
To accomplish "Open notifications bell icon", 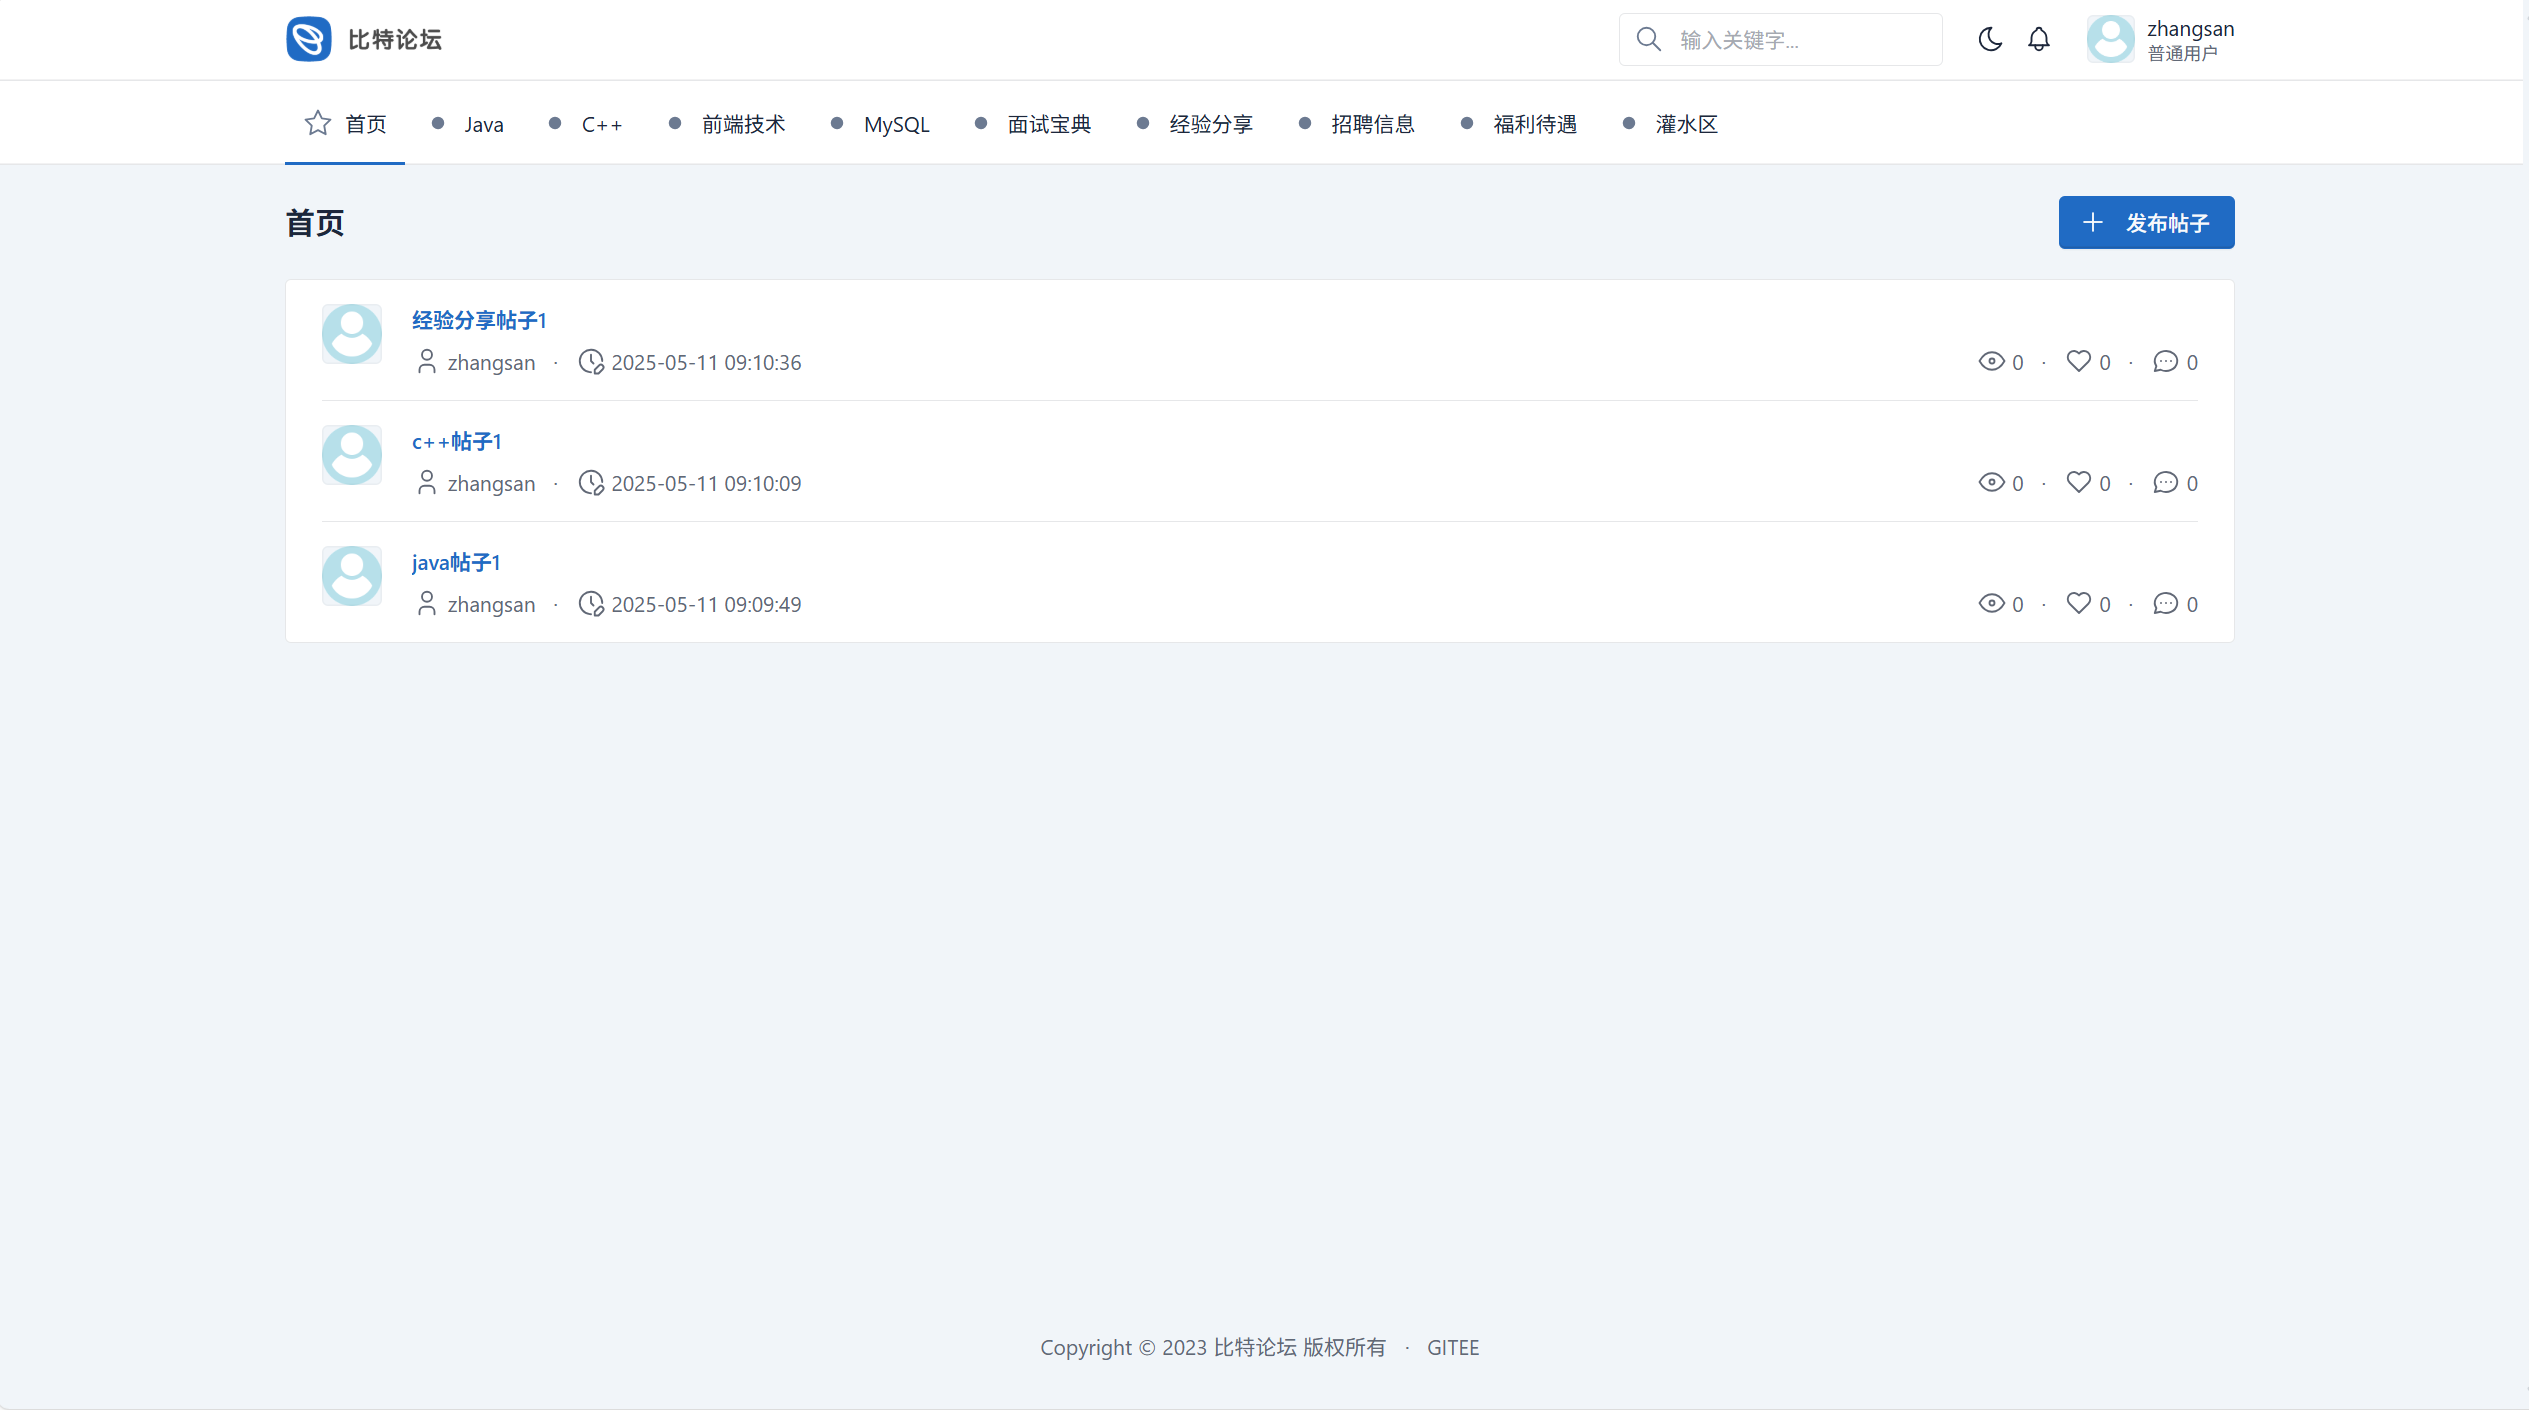I will 2038,39.
